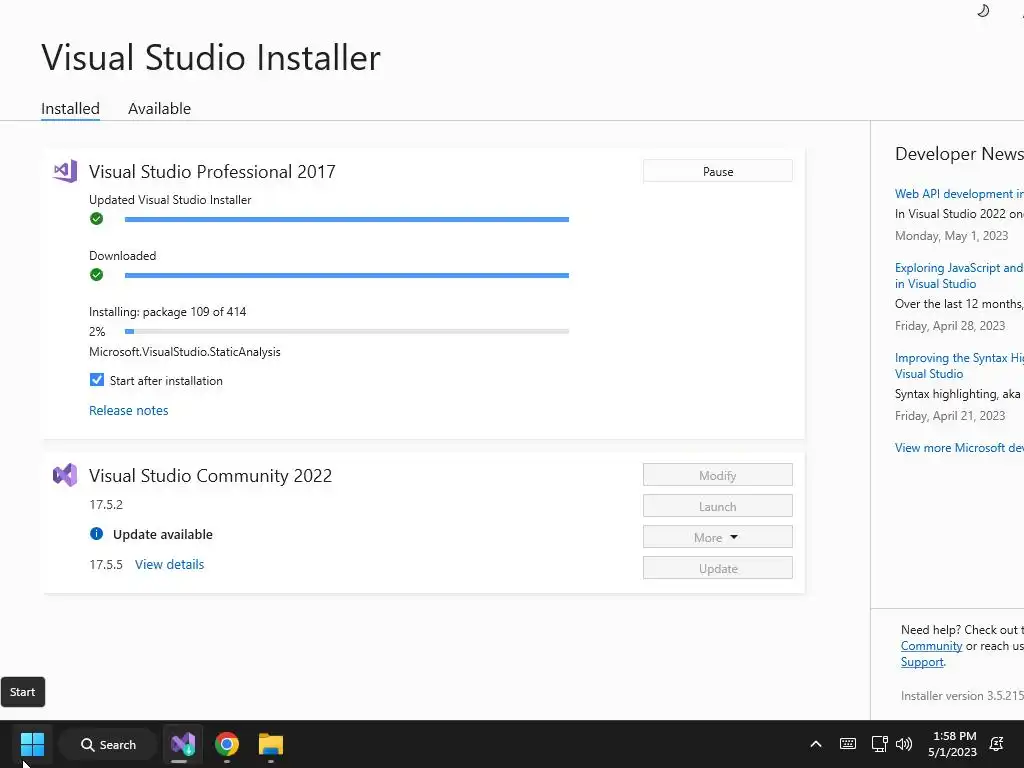Open the taskbar clock and date
The width and height of the screenshot is (1024, 768).
[x=953, y=744]
